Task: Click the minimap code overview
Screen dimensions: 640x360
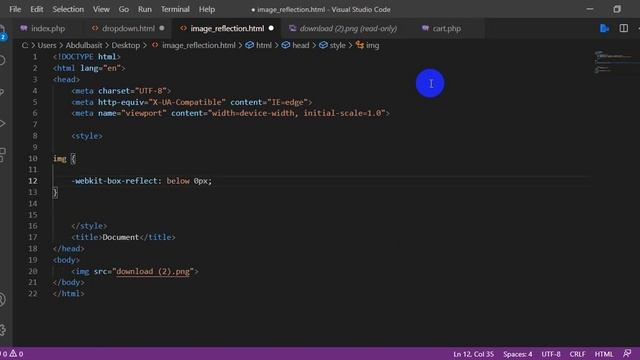Action: [x=616, y=62]
